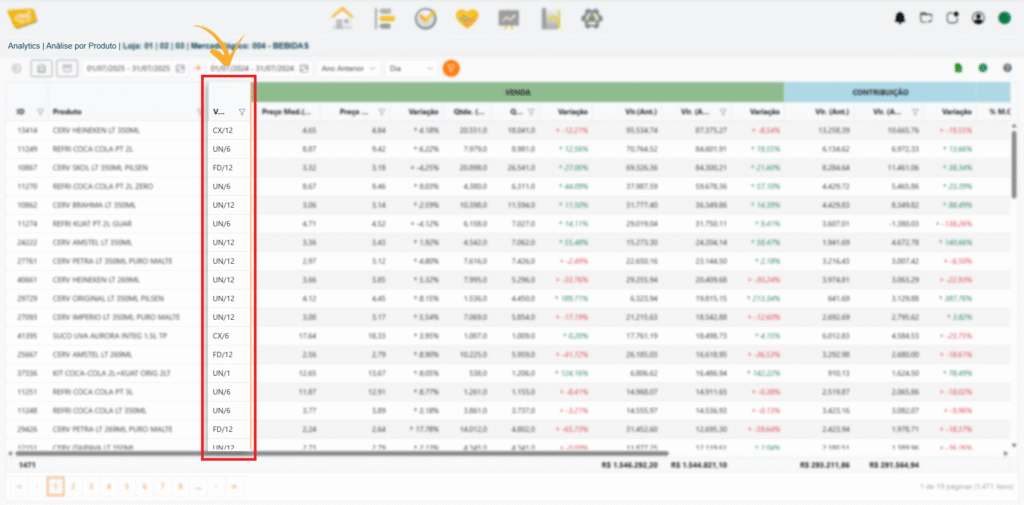Image resolution: width=1024 pixels, height=505 pixels.
Task: Open the checkmark clock module icon
Action: click(x=425, y=18)
